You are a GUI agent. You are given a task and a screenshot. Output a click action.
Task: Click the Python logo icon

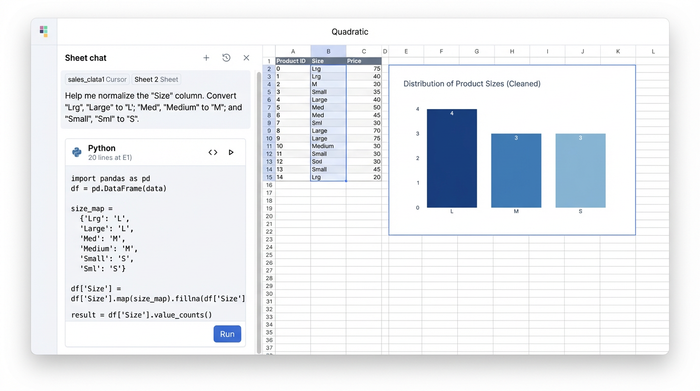(x=77, y=152)
